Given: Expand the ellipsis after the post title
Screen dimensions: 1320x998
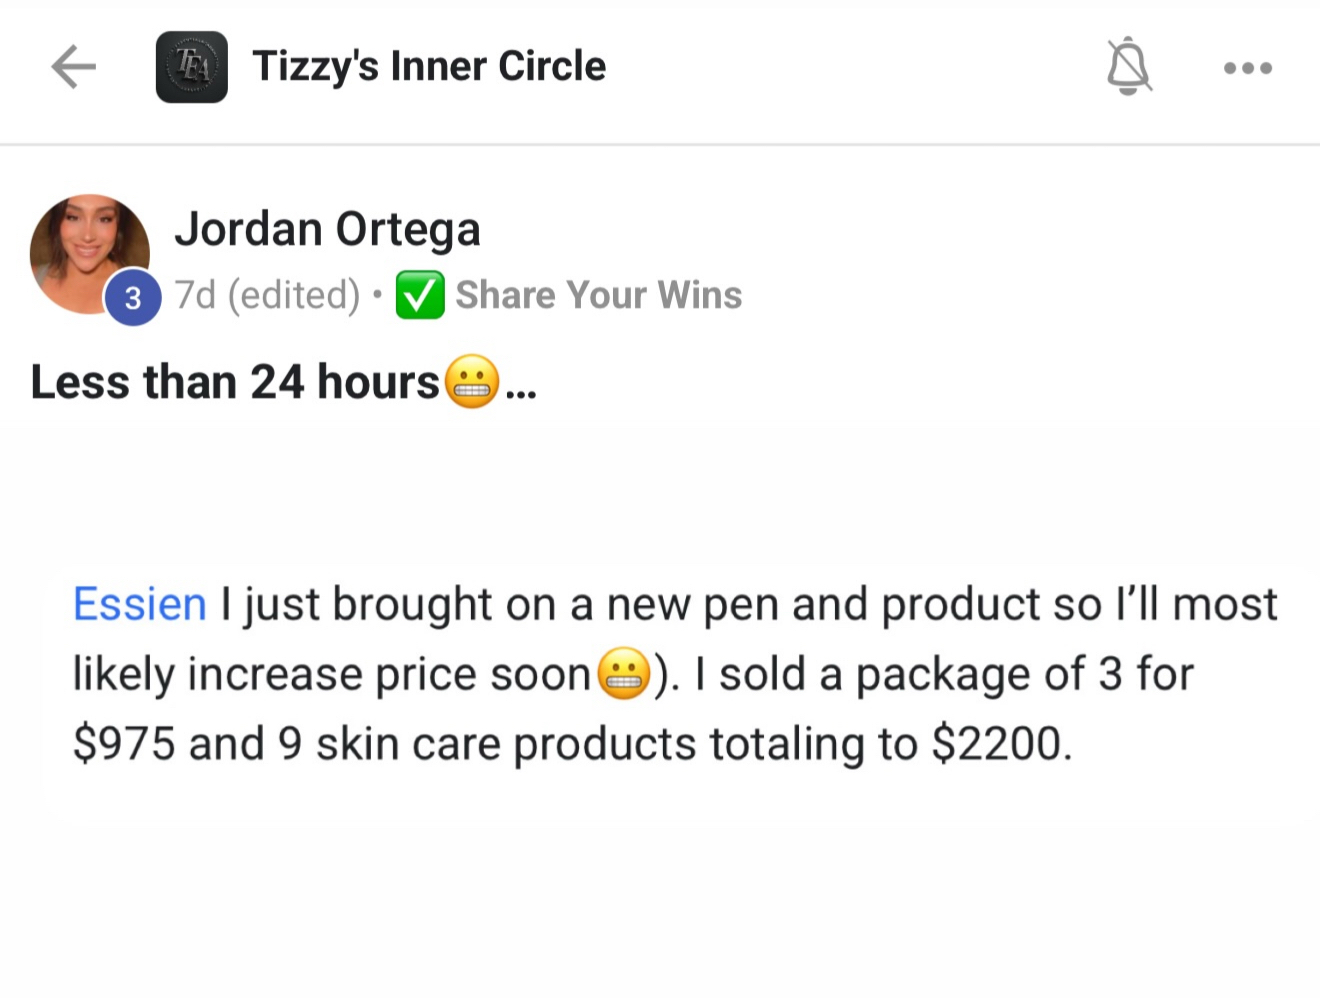Looking at the screenshot, I should pyautogui.click(x=521, y=386).
